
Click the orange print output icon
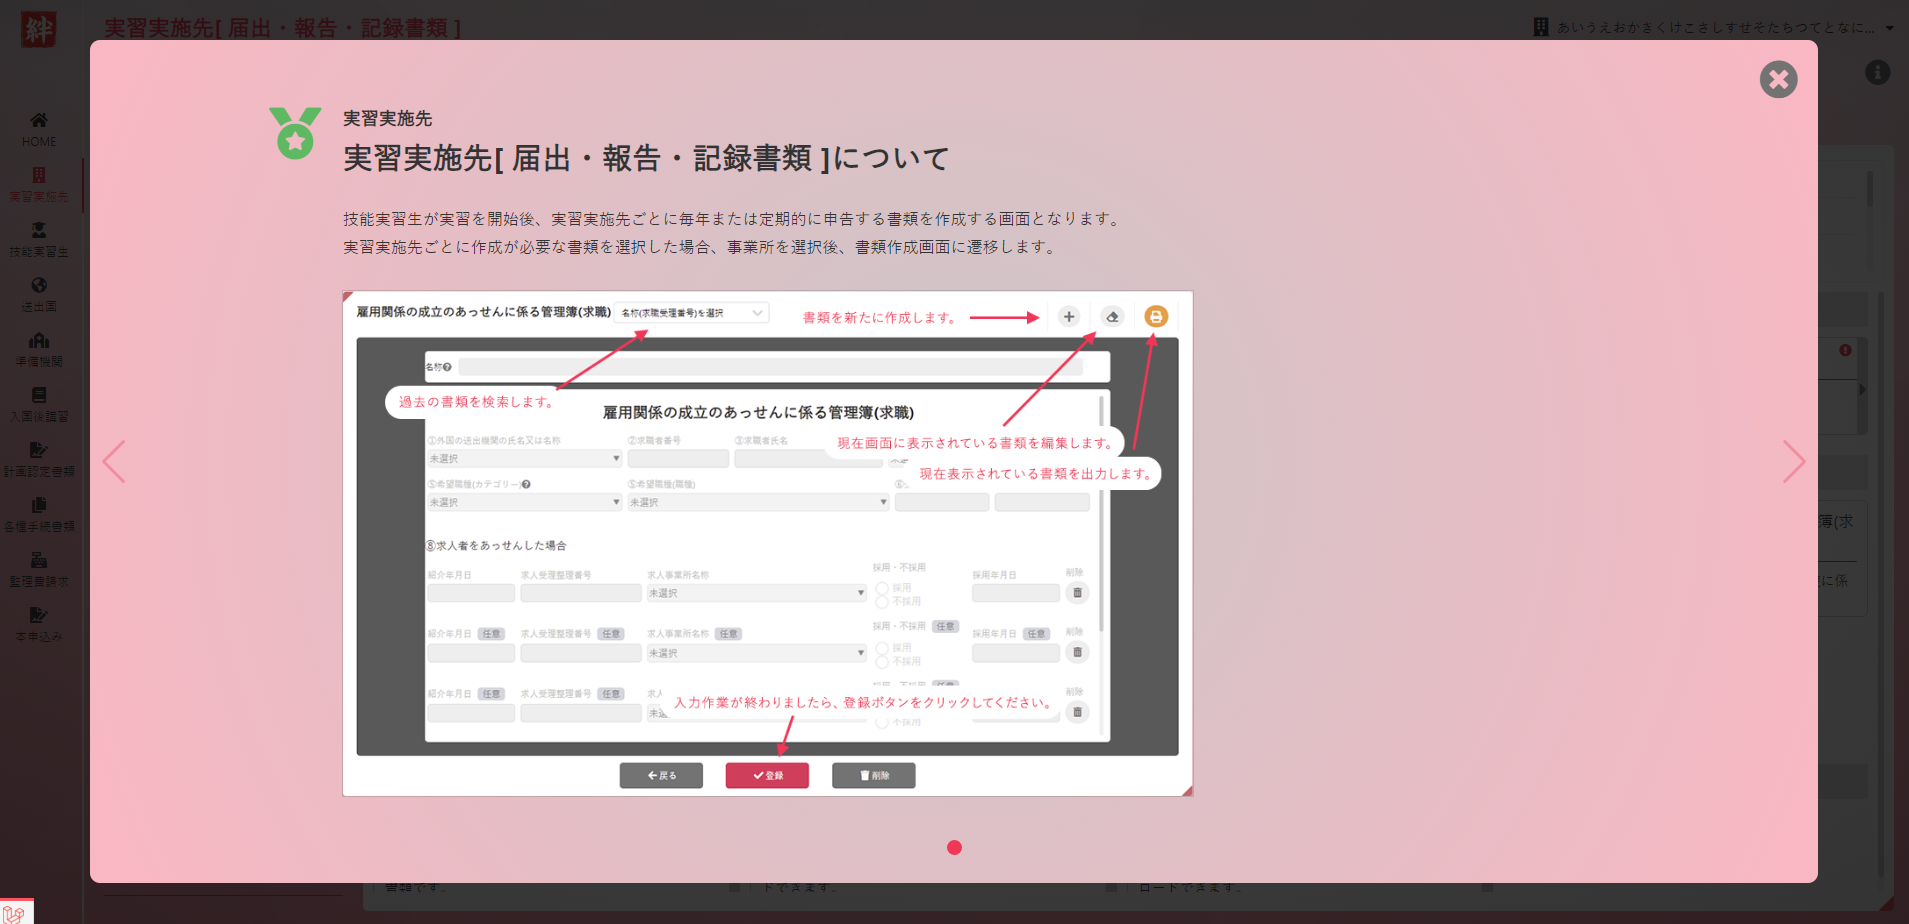pyautogui.click(x=1155, y=316)
